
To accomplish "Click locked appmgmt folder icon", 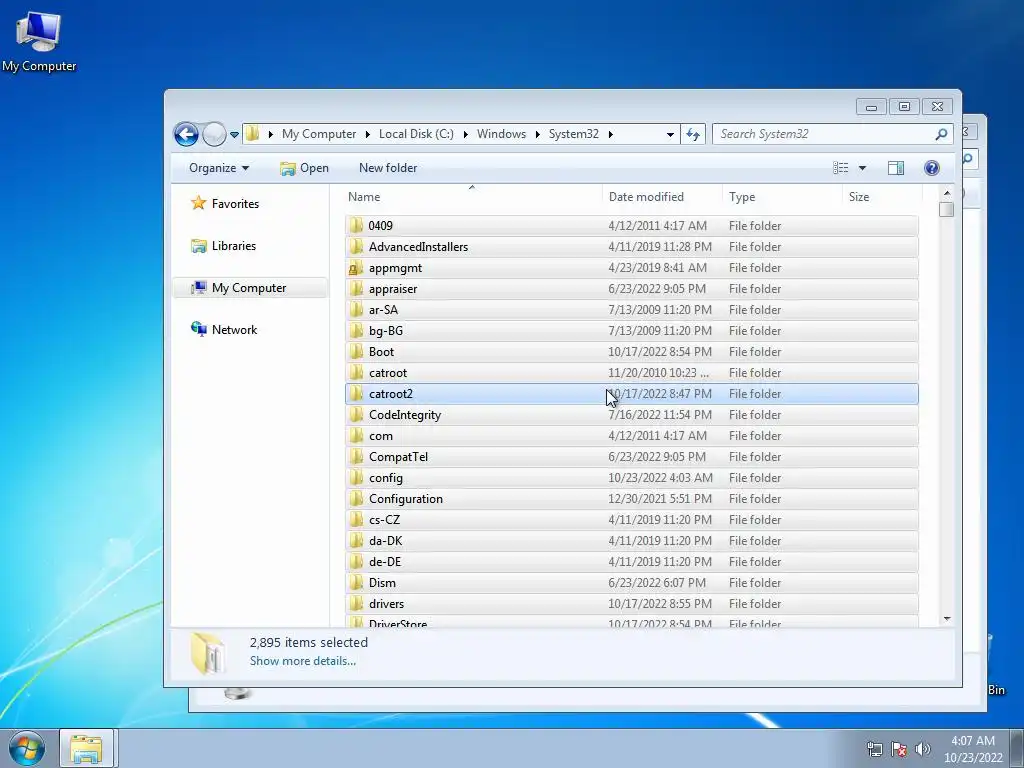I will tap(356, 268).
